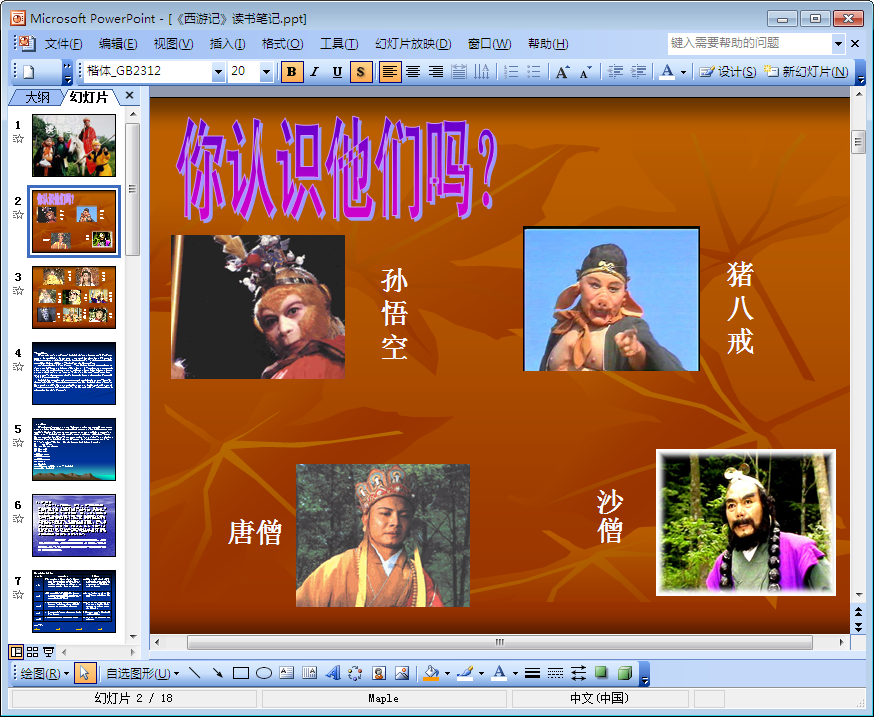Toggle Underline formatting button

click(x=337, y=72)
